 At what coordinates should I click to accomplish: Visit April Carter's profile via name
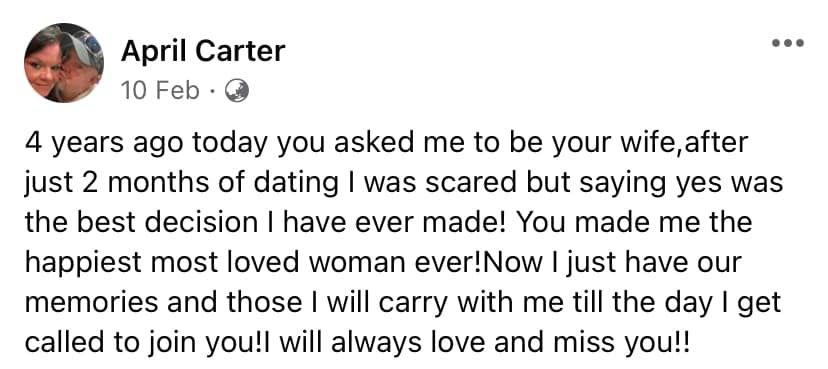[203, 52]
